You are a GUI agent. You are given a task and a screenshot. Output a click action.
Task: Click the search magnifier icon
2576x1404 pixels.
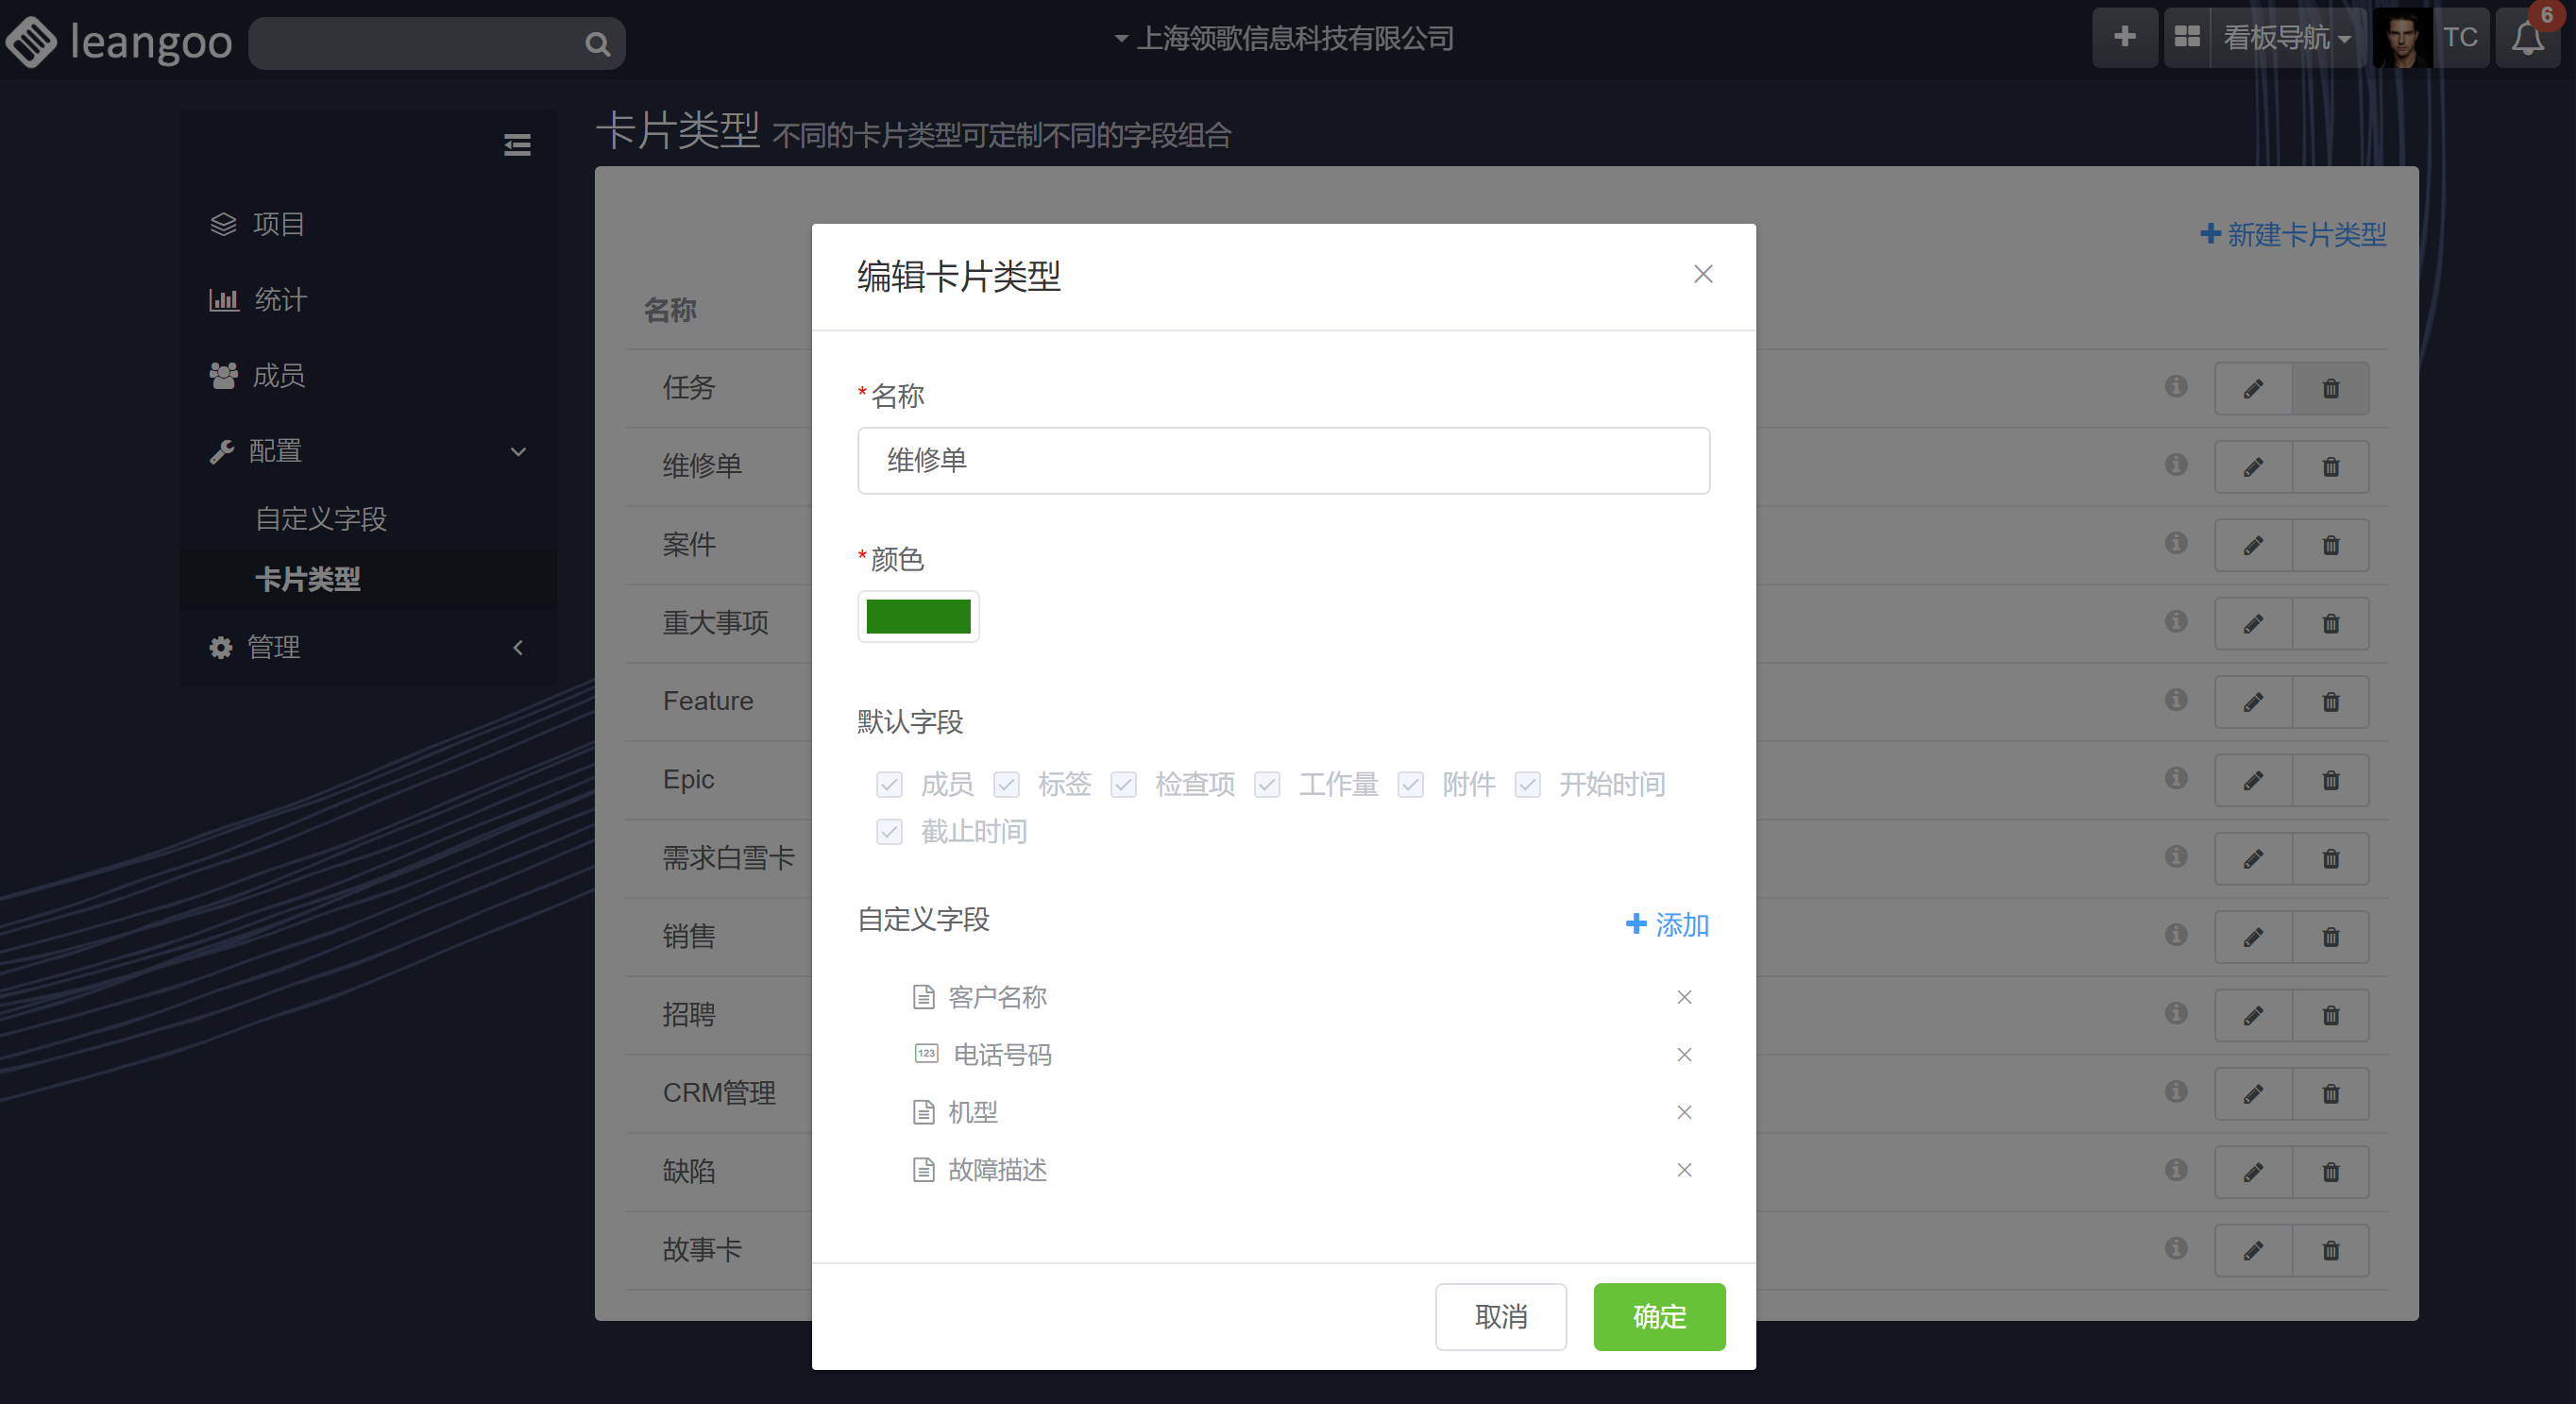click(x=597, y=44)
